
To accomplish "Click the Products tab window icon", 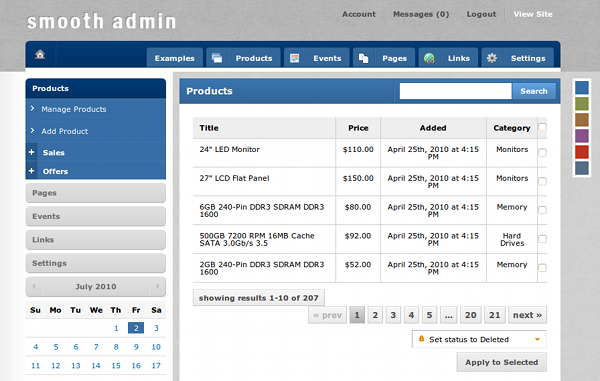I will coord(217,58).
